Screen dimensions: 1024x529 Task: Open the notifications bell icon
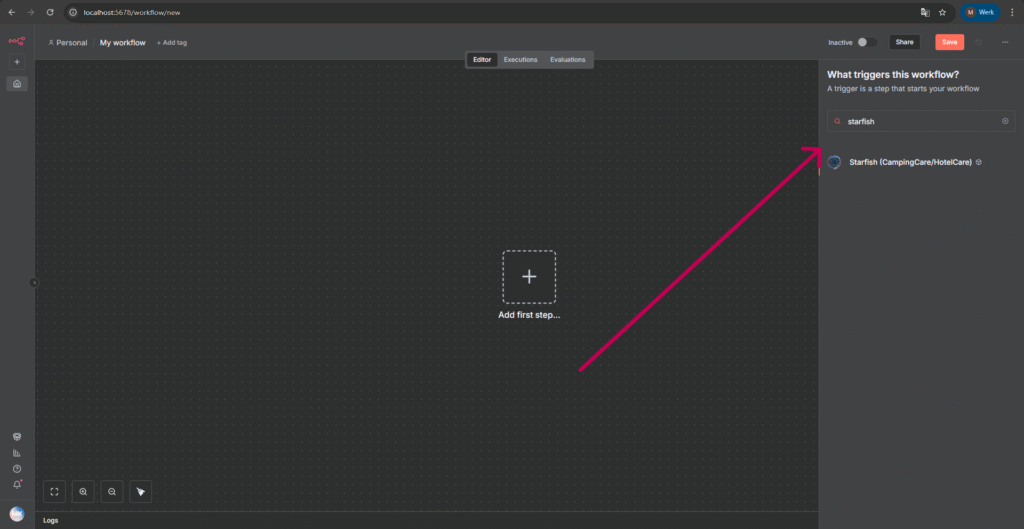click(17, 484)
